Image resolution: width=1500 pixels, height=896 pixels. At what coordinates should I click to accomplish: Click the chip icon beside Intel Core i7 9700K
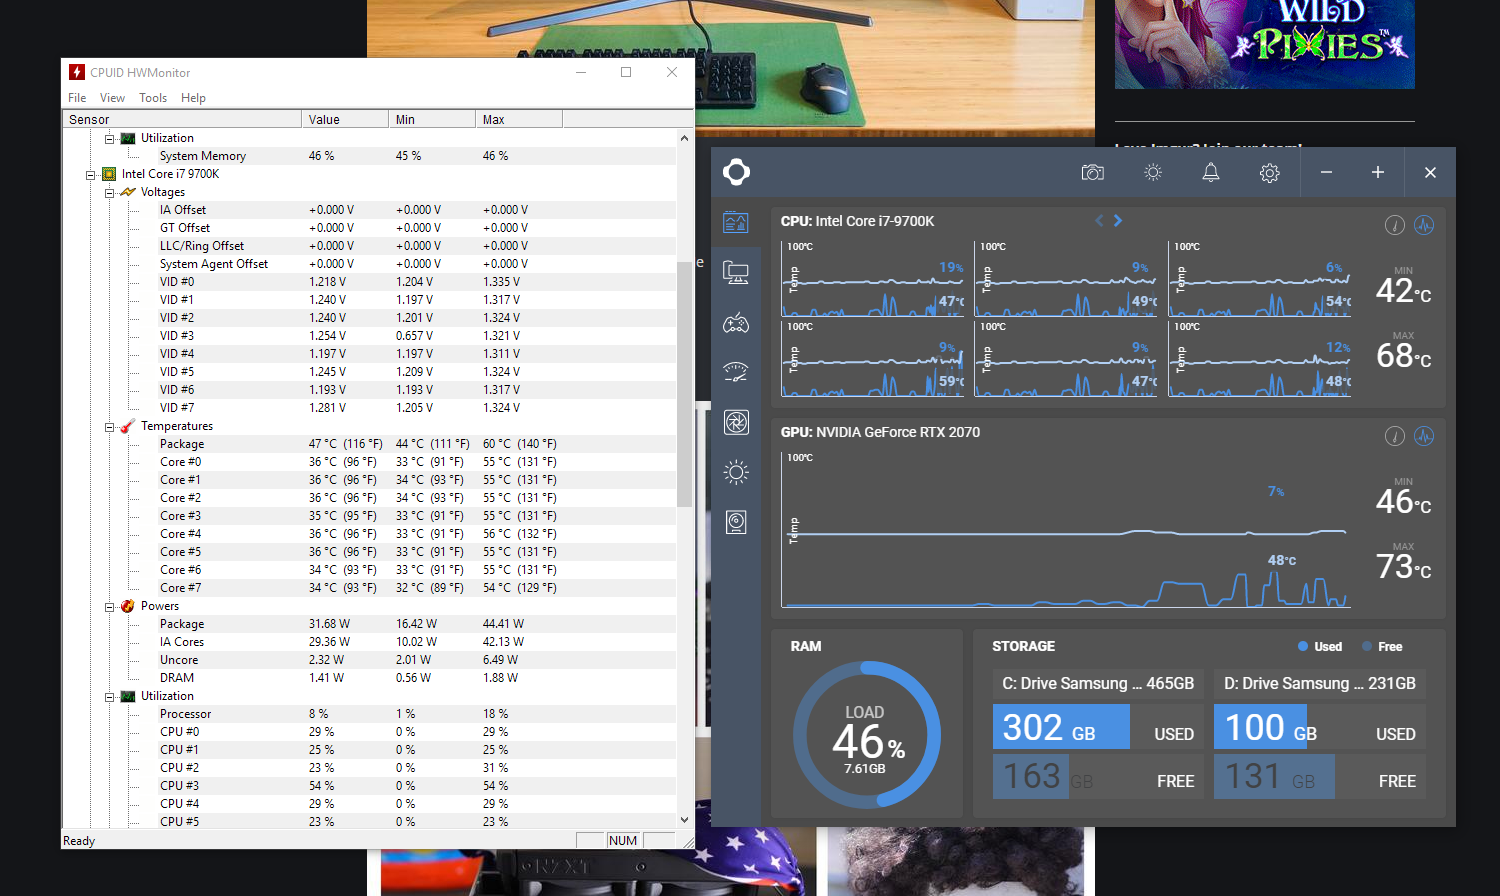tap(109, 174)
